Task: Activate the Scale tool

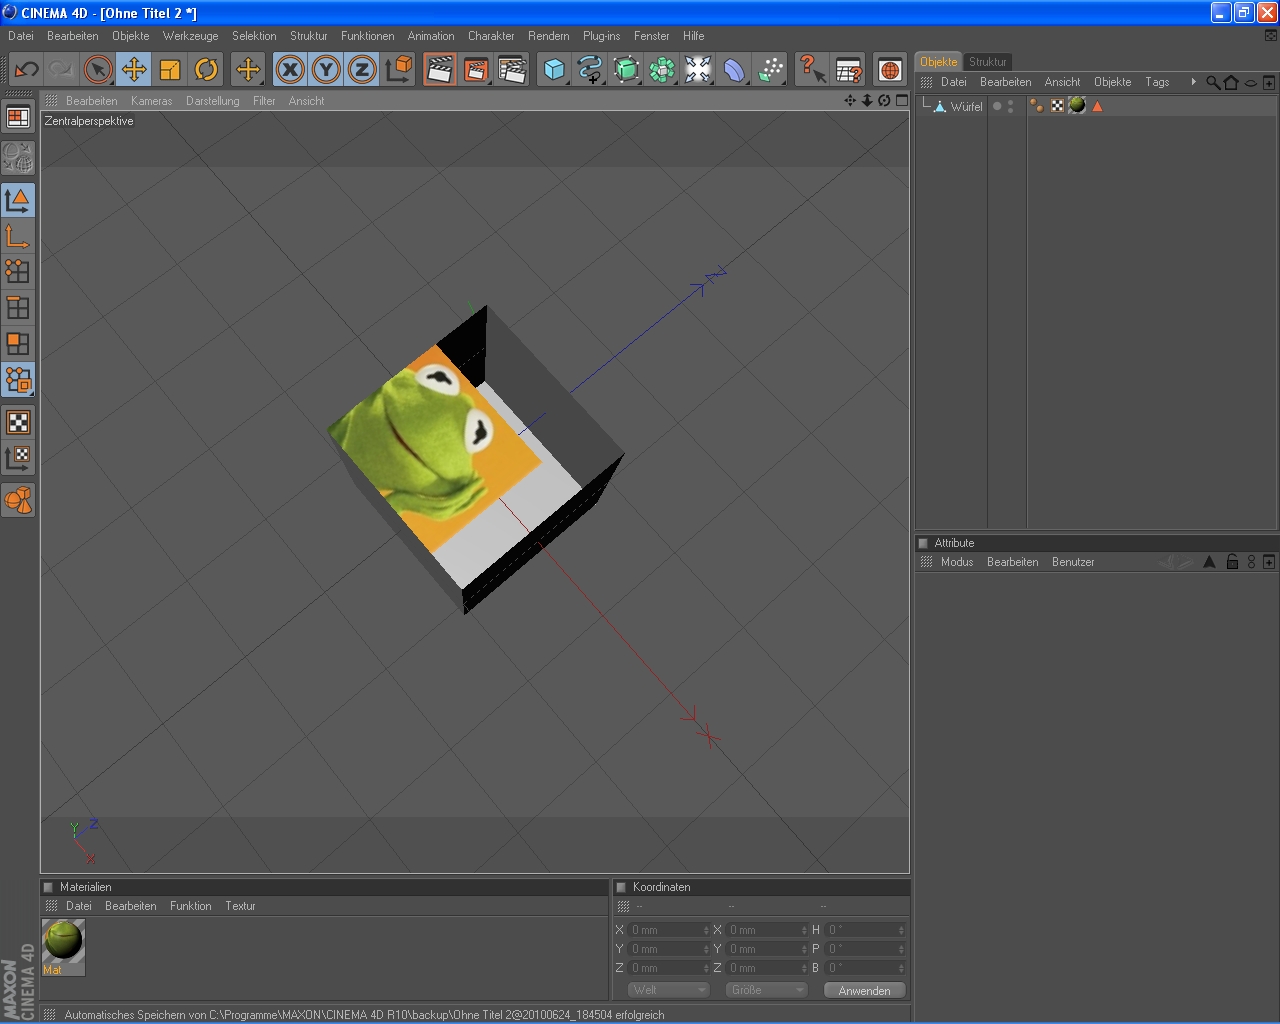Action: coord(170,69)
